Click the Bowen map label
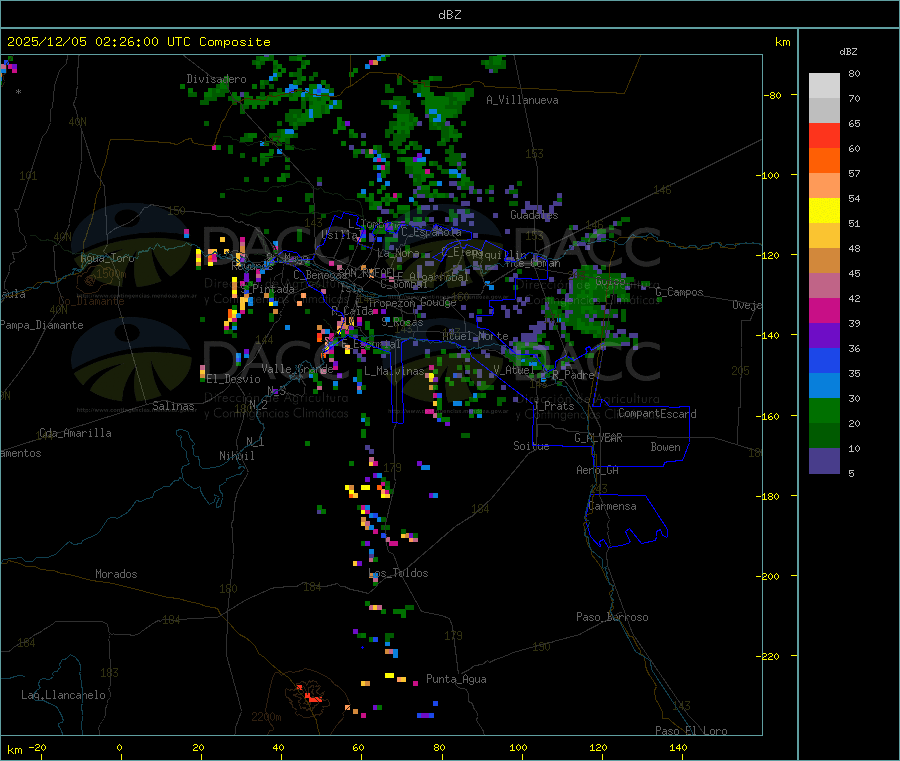The width and height of the screenshot is (900, 761). click(x=665, y=447)
